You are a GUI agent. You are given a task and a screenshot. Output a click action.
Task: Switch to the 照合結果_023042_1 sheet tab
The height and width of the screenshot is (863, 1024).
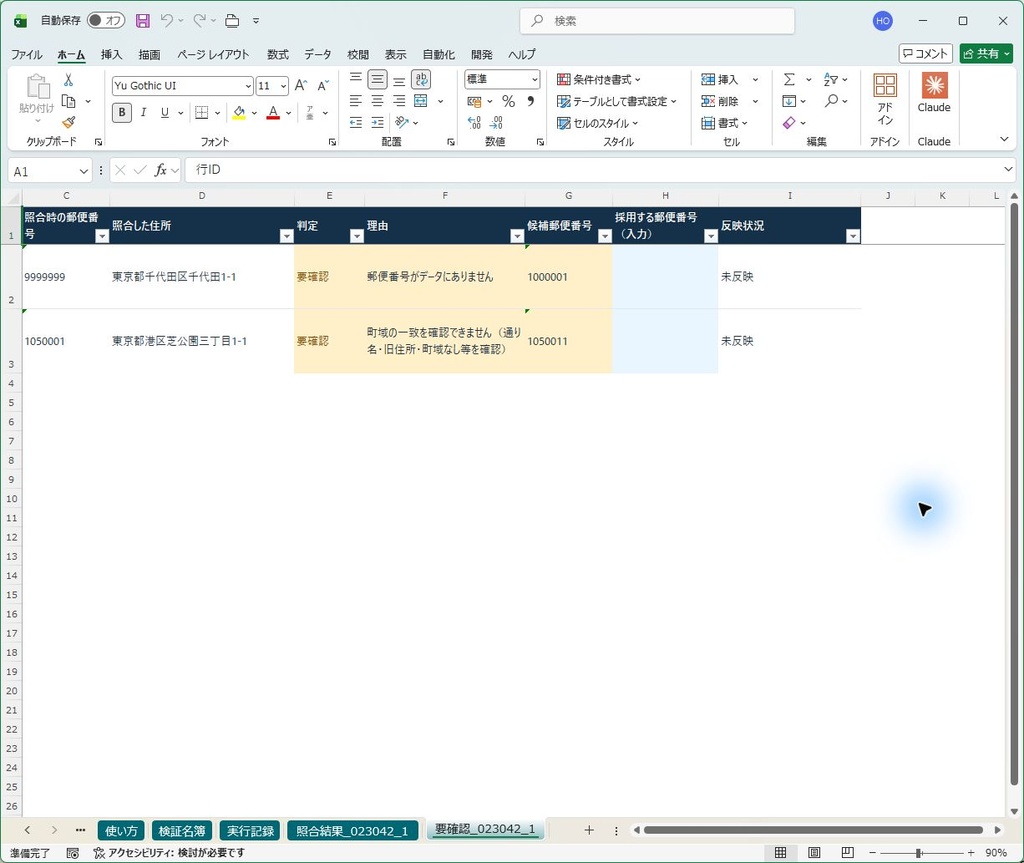352,830
